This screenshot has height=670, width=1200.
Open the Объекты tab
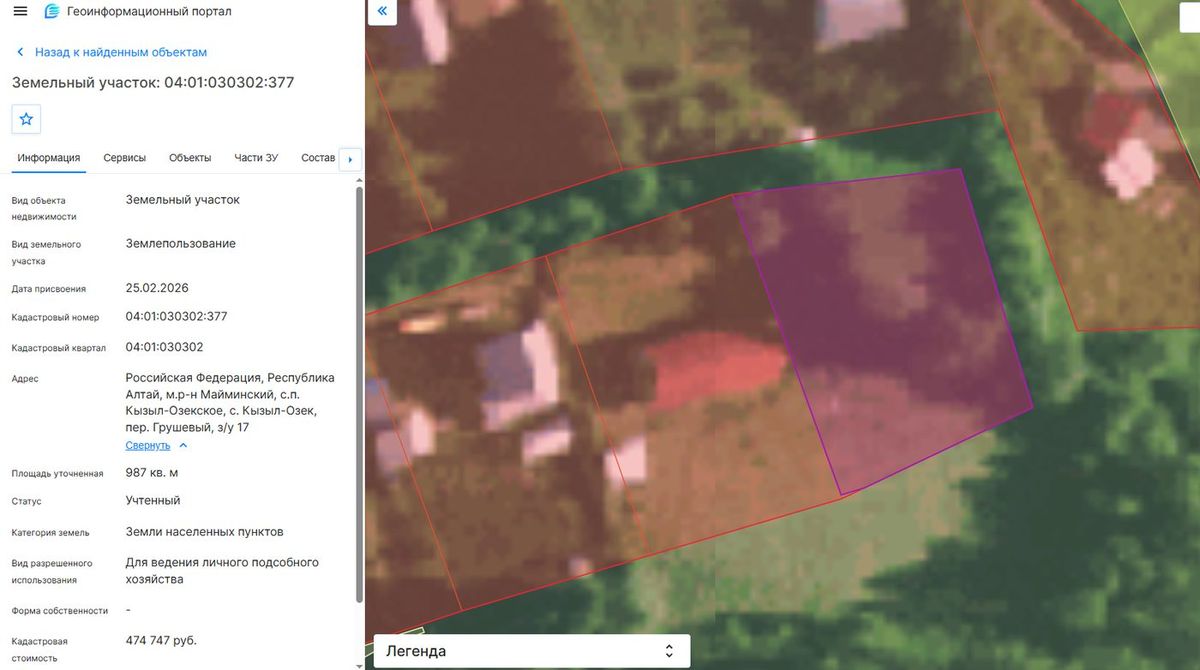point(190,158)
